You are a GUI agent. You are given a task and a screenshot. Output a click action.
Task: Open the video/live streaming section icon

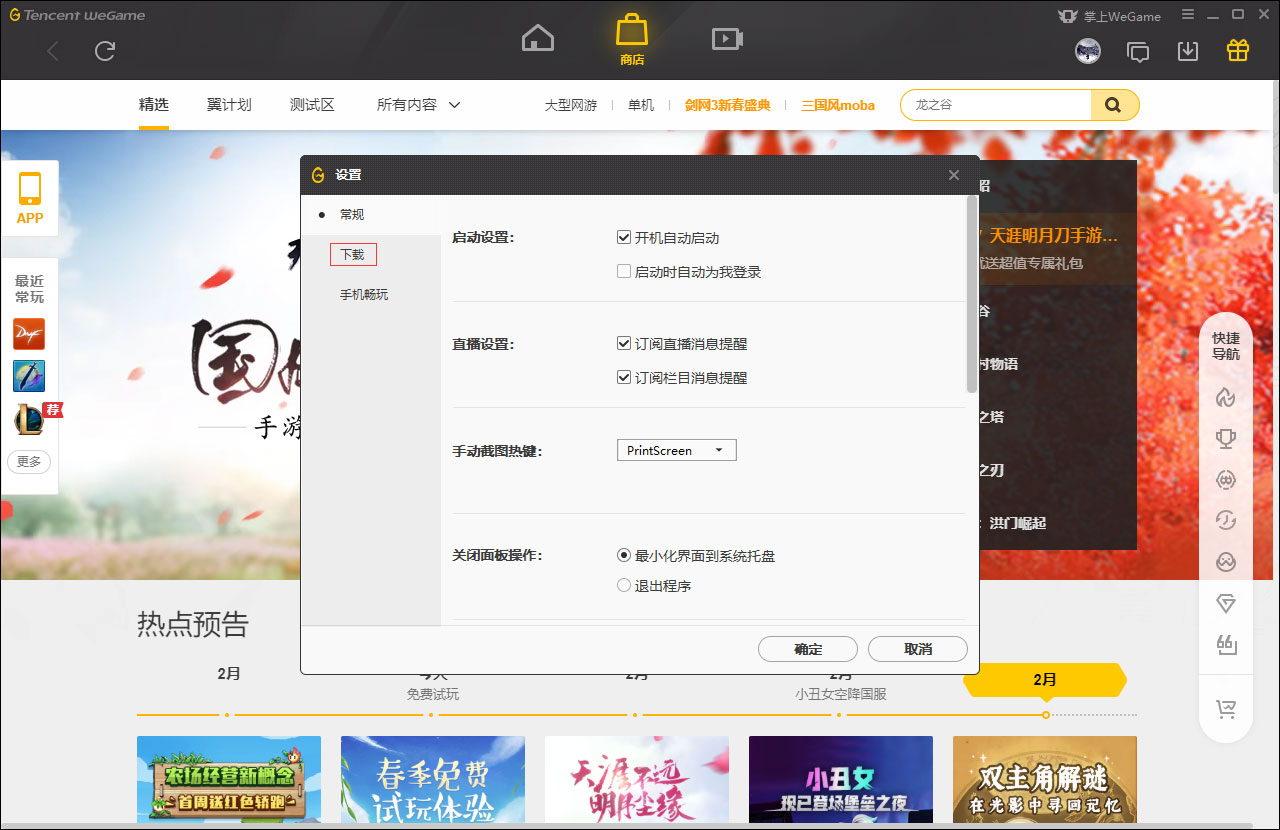(727, 37)
